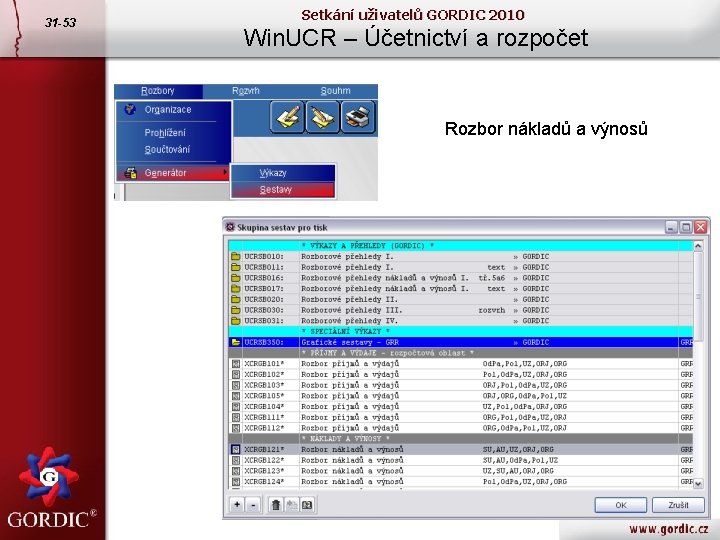Click header '* NÁKLADY A VÝNOSY *'
The width and height of the screenshot is (720, 540).
point(346,439)
